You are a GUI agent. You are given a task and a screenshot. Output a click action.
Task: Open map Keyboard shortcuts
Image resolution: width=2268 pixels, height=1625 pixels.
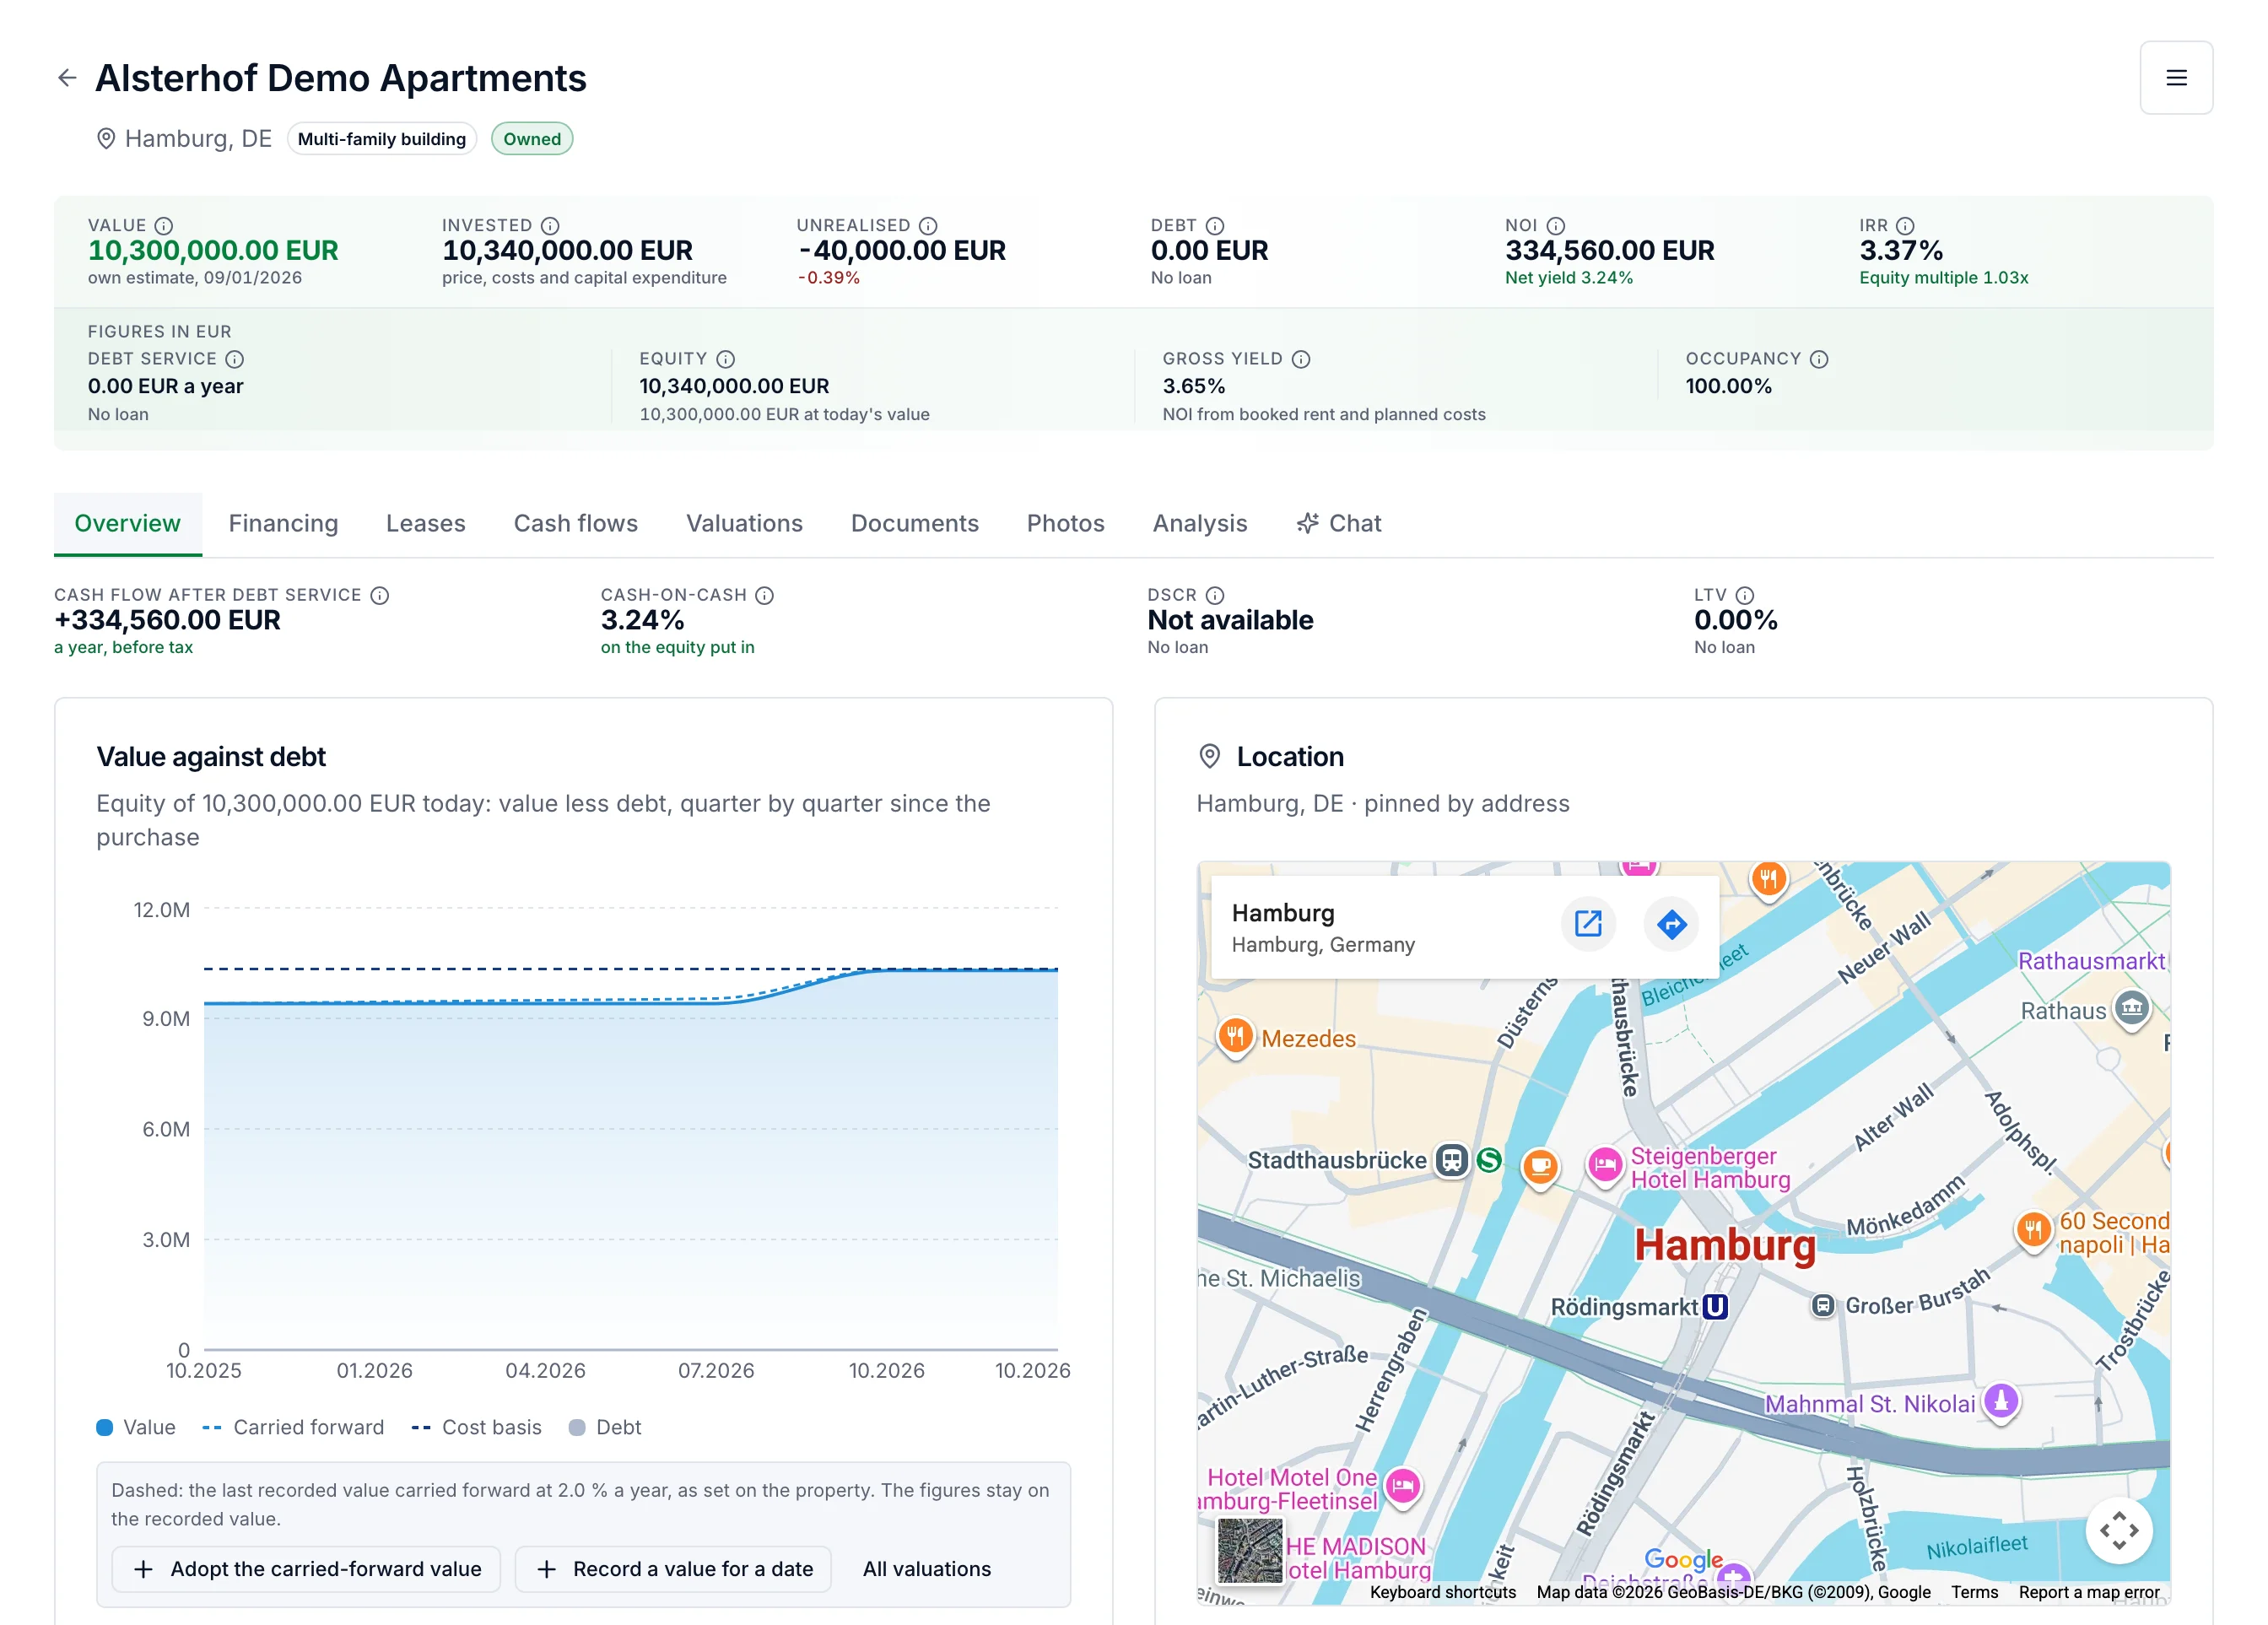pyautogui.click(x=1443, y=1593)
